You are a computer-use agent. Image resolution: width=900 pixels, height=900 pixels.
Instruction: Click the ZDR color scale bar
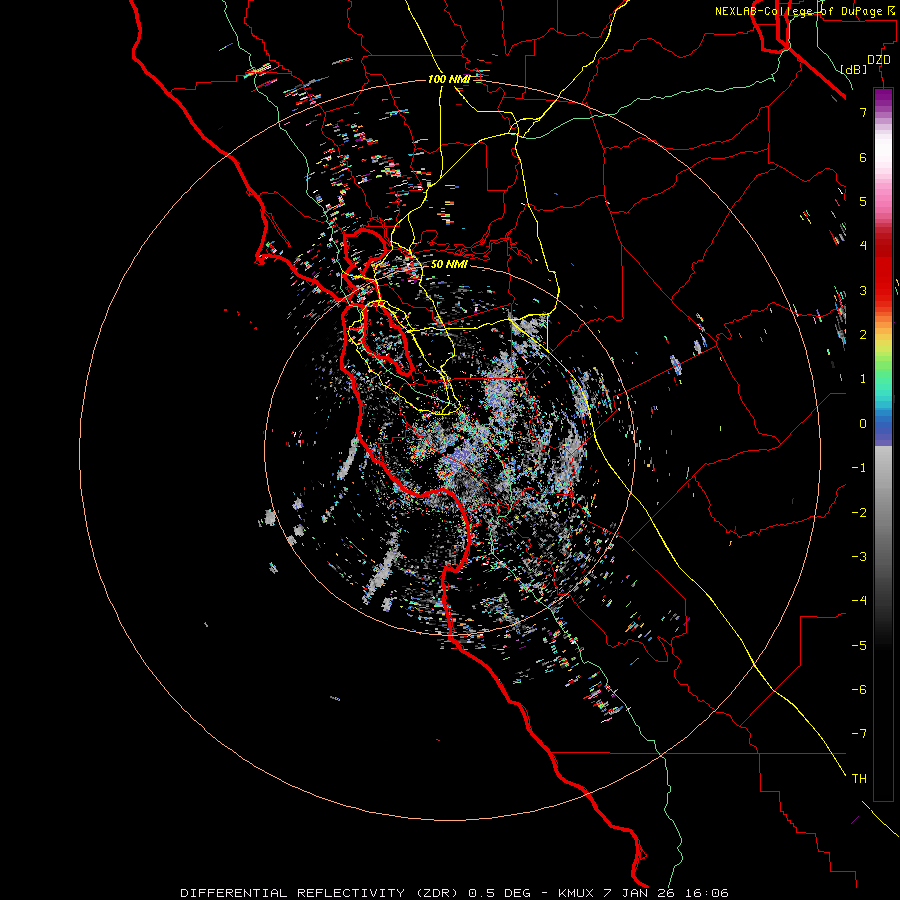point(883,444)
